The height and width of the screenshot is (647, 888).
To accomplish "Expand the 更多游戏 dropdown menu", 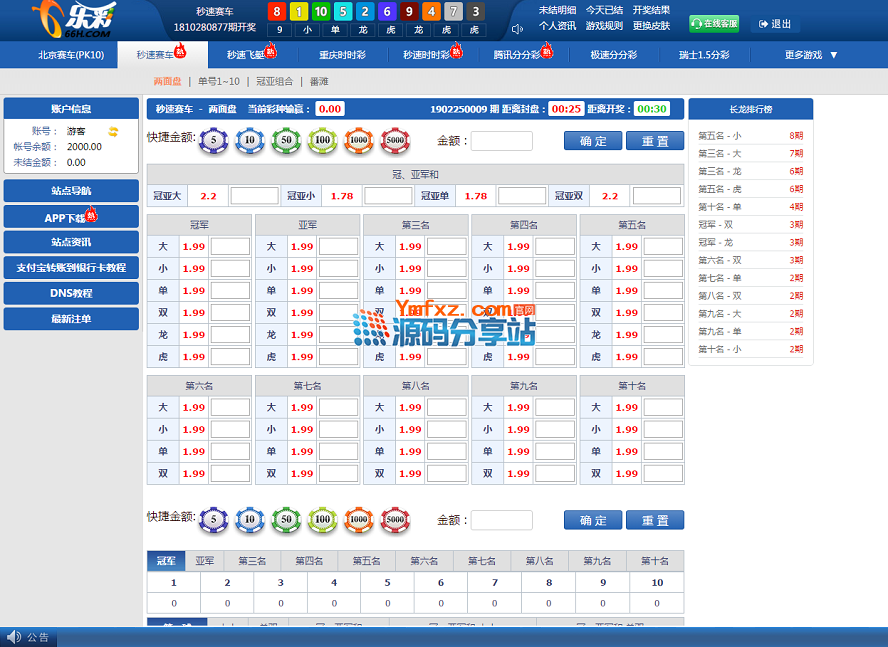I will pyautogui.click(x=811, y=55).
